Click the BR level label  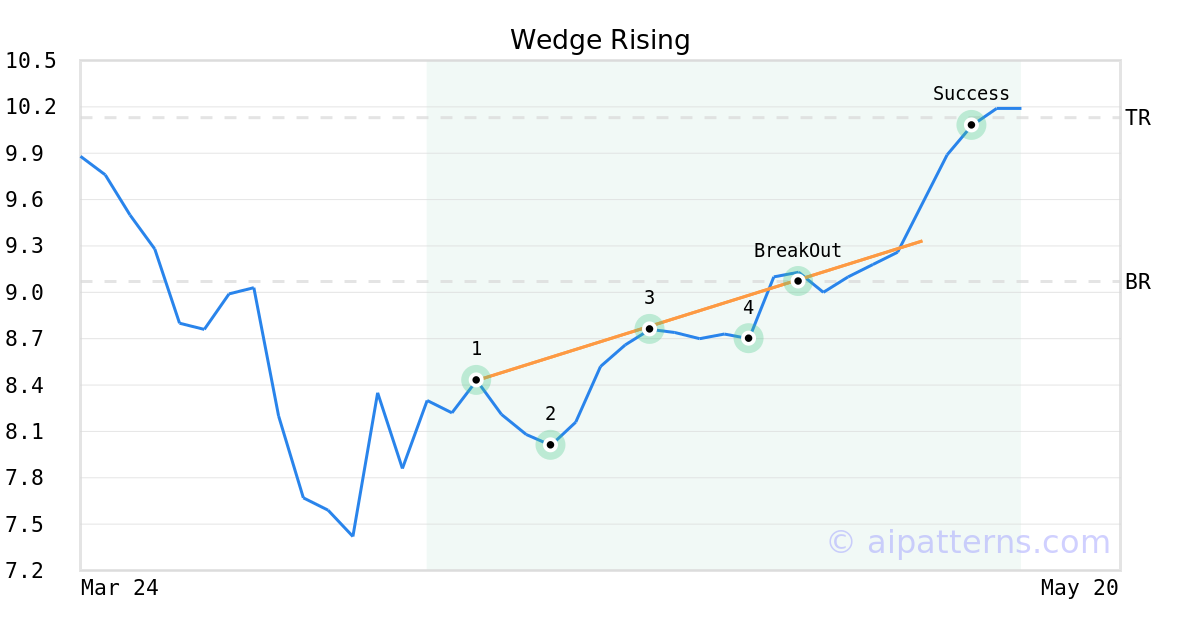(x=1138, y=282)
